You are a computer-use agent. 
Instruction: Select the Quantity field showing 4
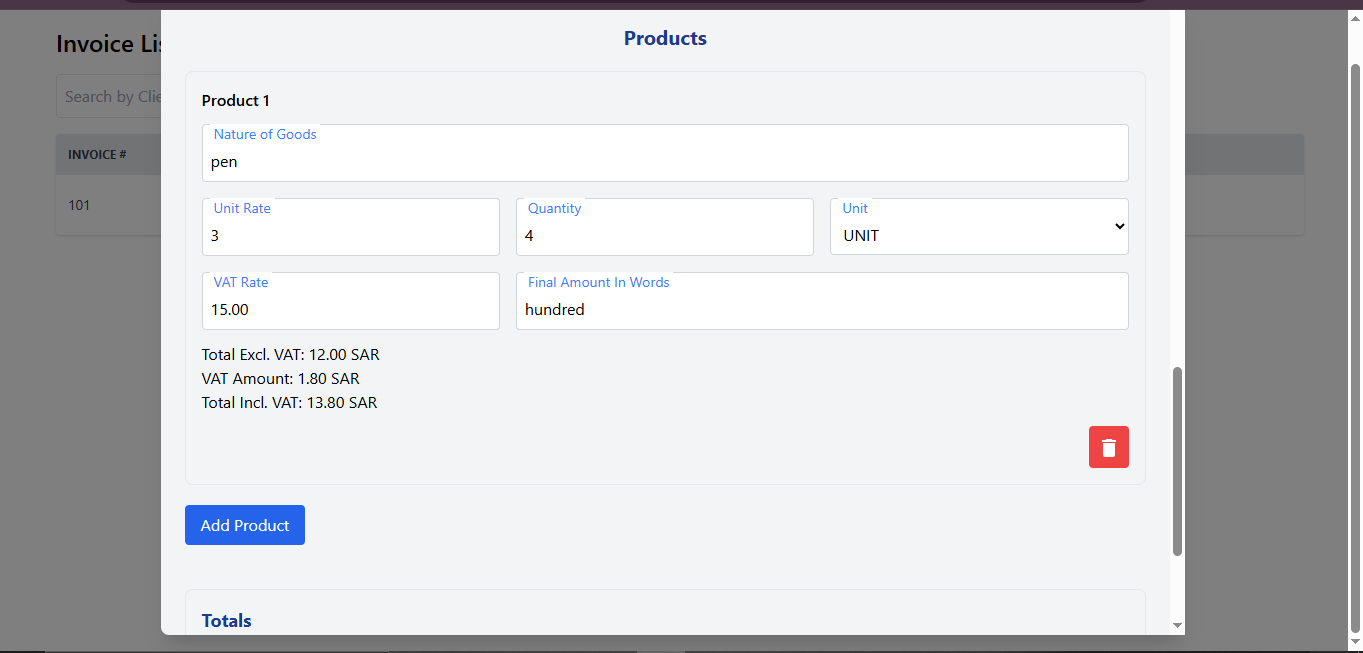click(x=664, y=235)
